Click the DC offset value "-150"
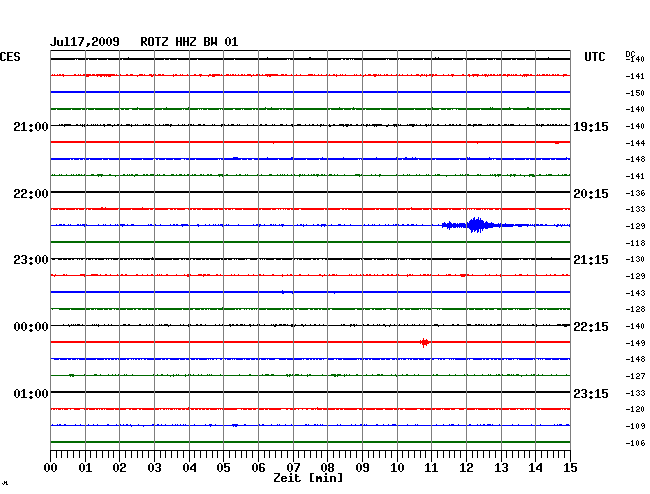Screen dimensions: 650x494 tap(635, 93)
